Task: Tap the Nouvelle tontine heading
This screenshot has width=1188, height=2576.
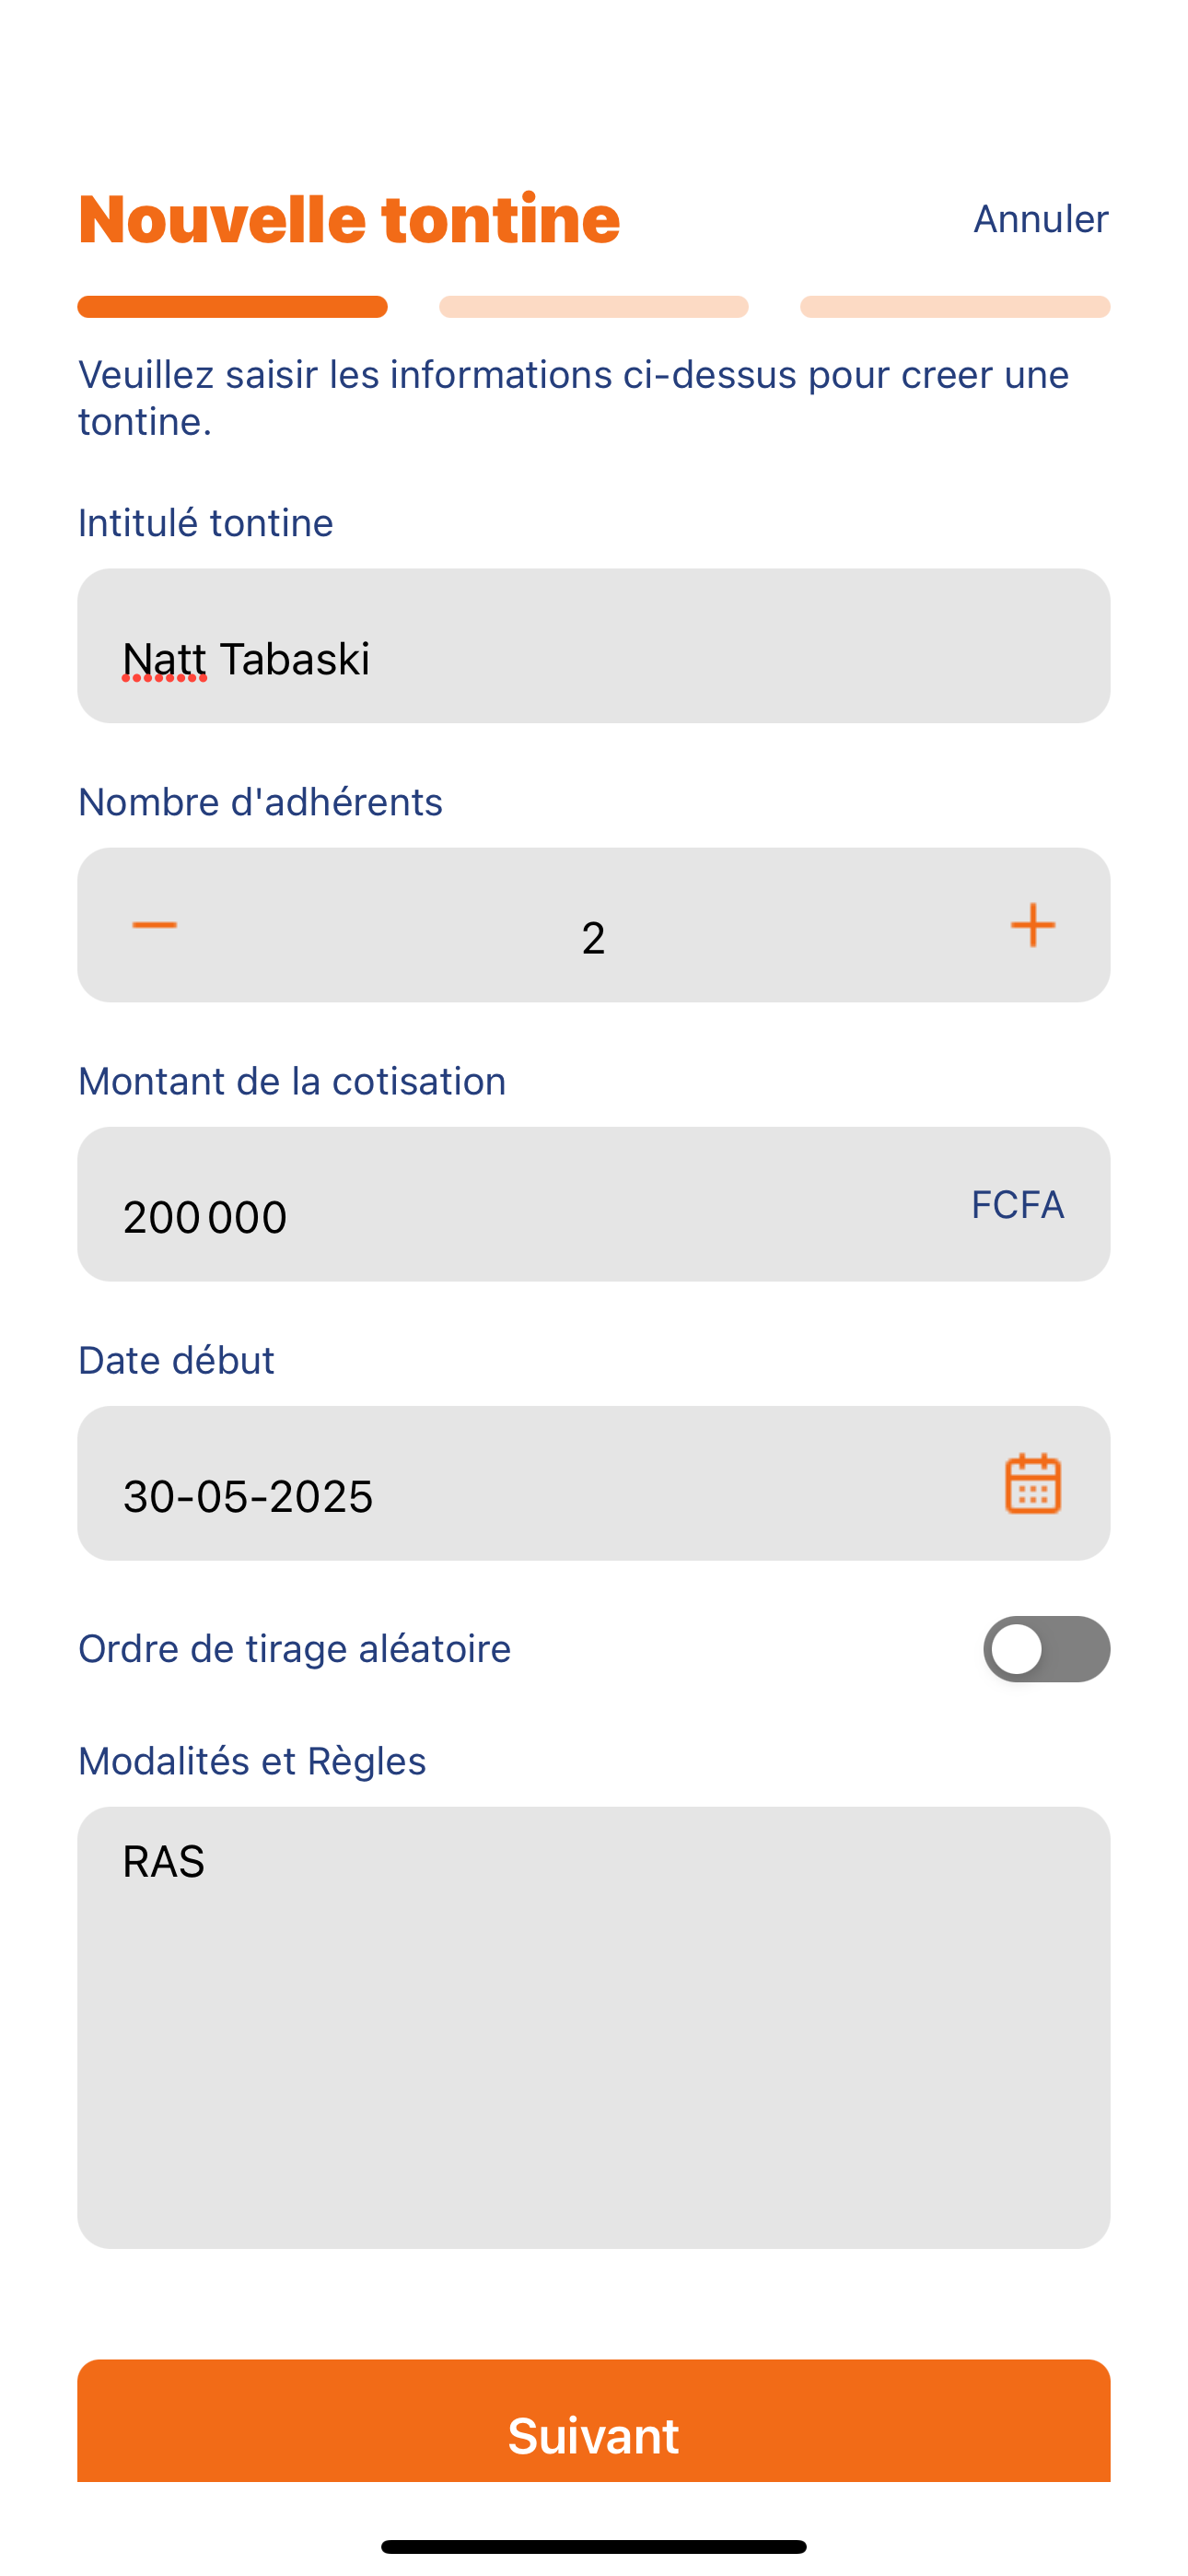Action: click(350, 219)
